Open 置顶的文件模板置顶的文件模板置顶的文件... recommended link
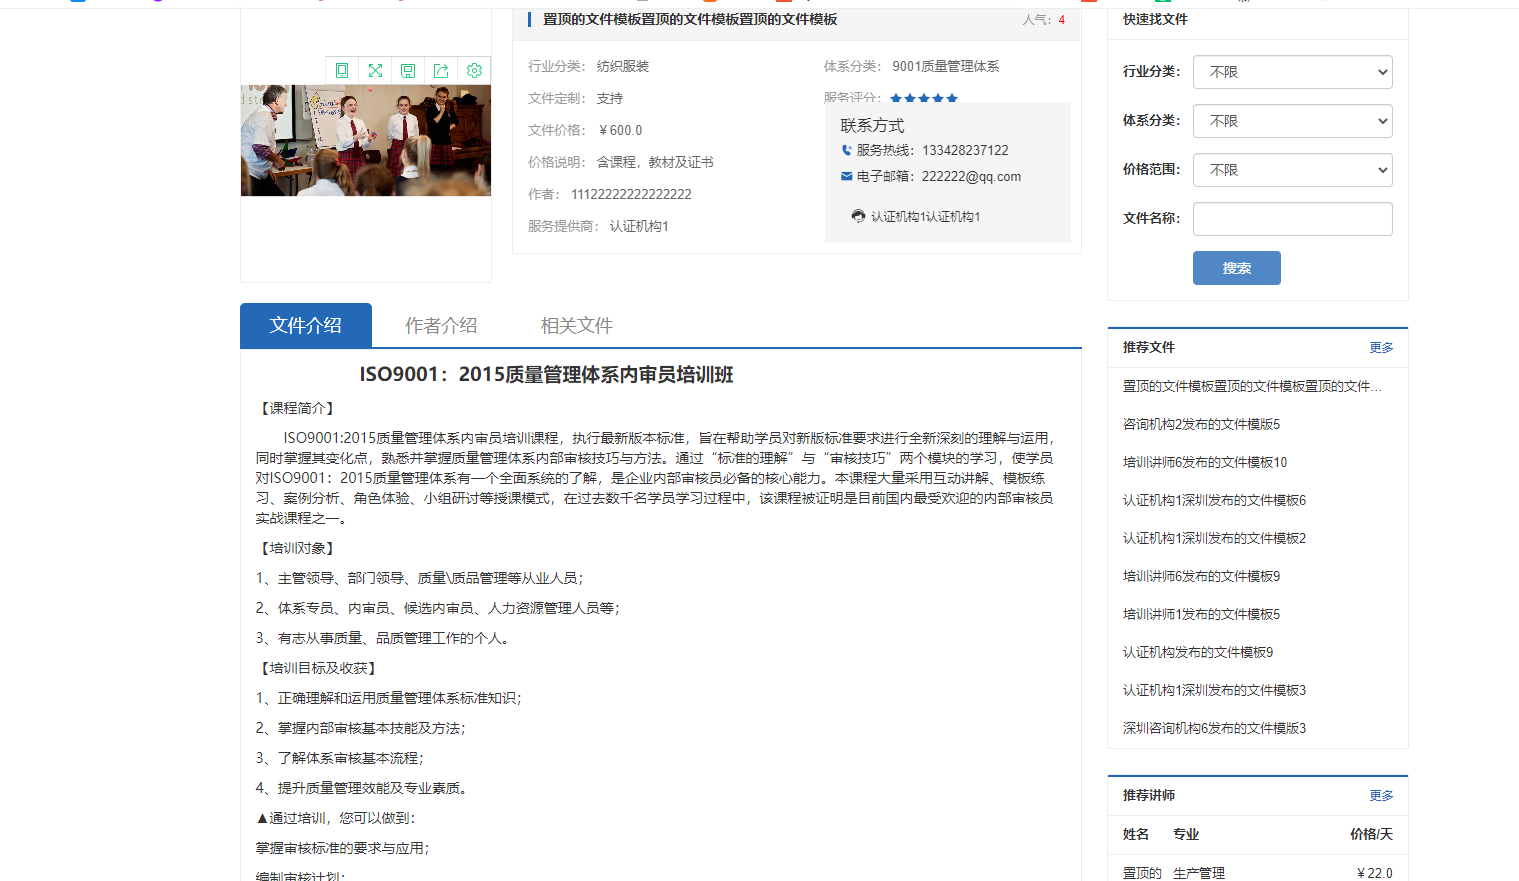This screenshot has height=881, width=1519. (1252, 386)
